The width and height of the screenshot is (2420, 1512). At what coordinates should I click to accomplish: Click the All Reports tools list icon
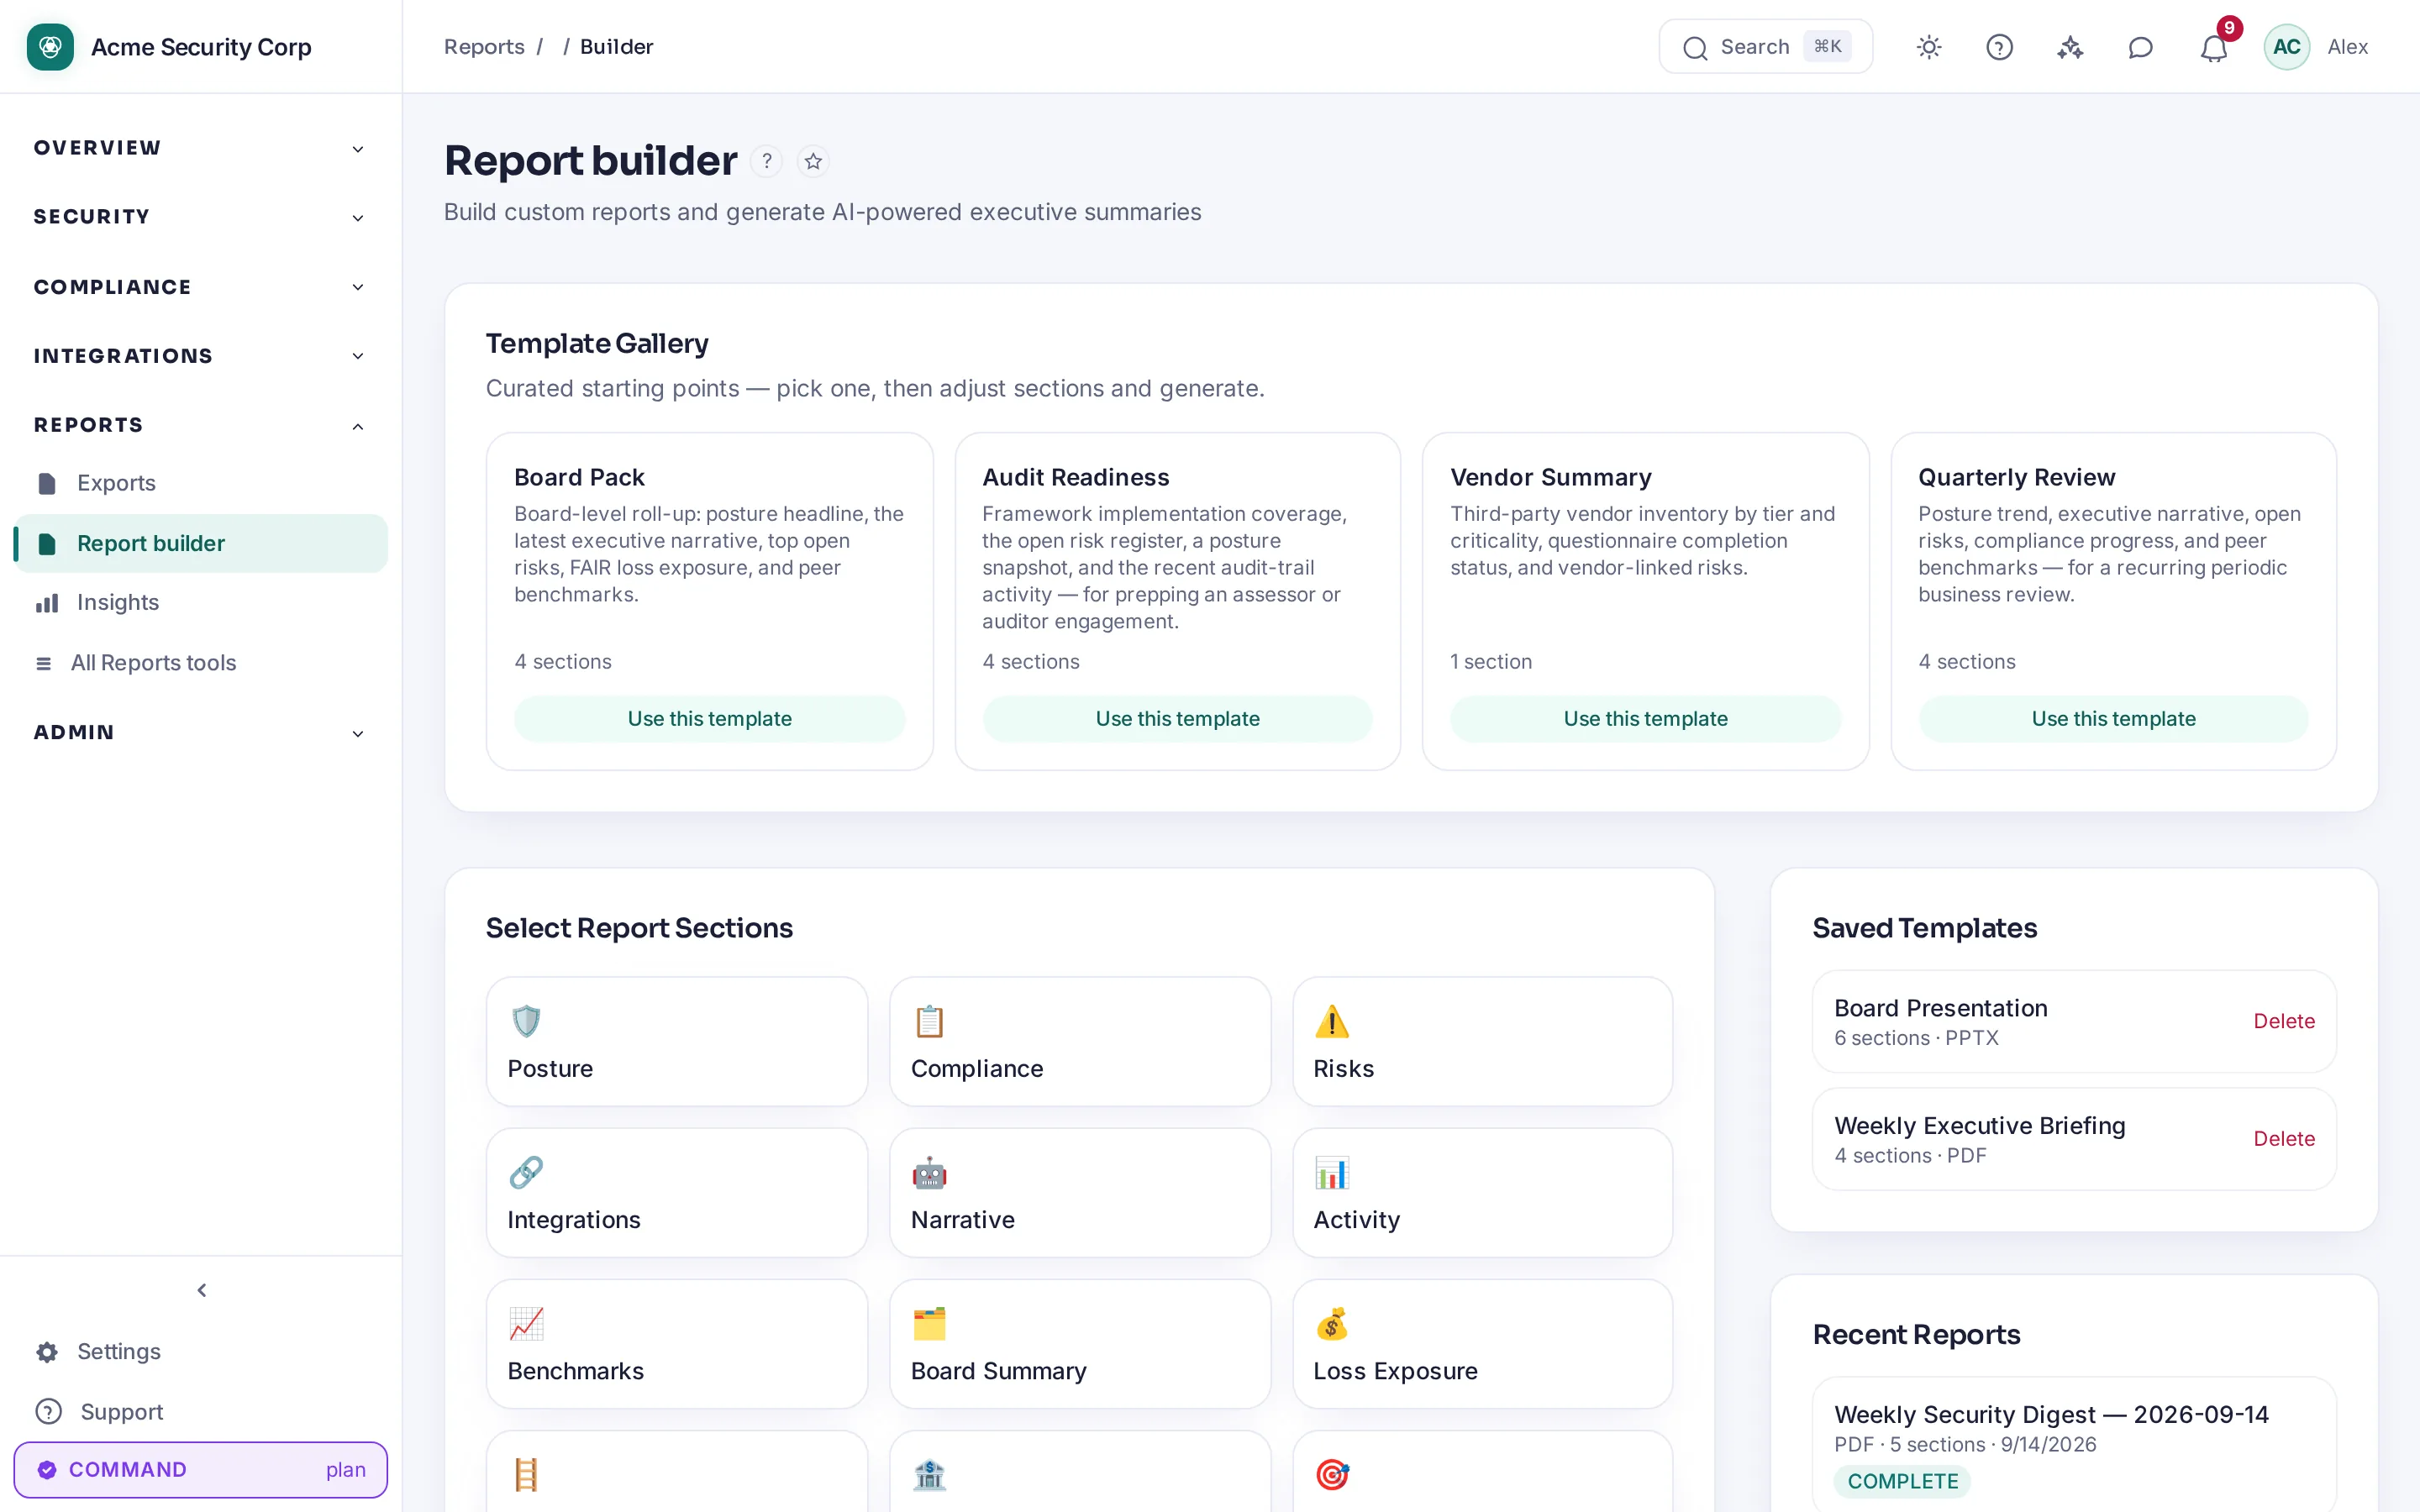[x=43, y=663]
